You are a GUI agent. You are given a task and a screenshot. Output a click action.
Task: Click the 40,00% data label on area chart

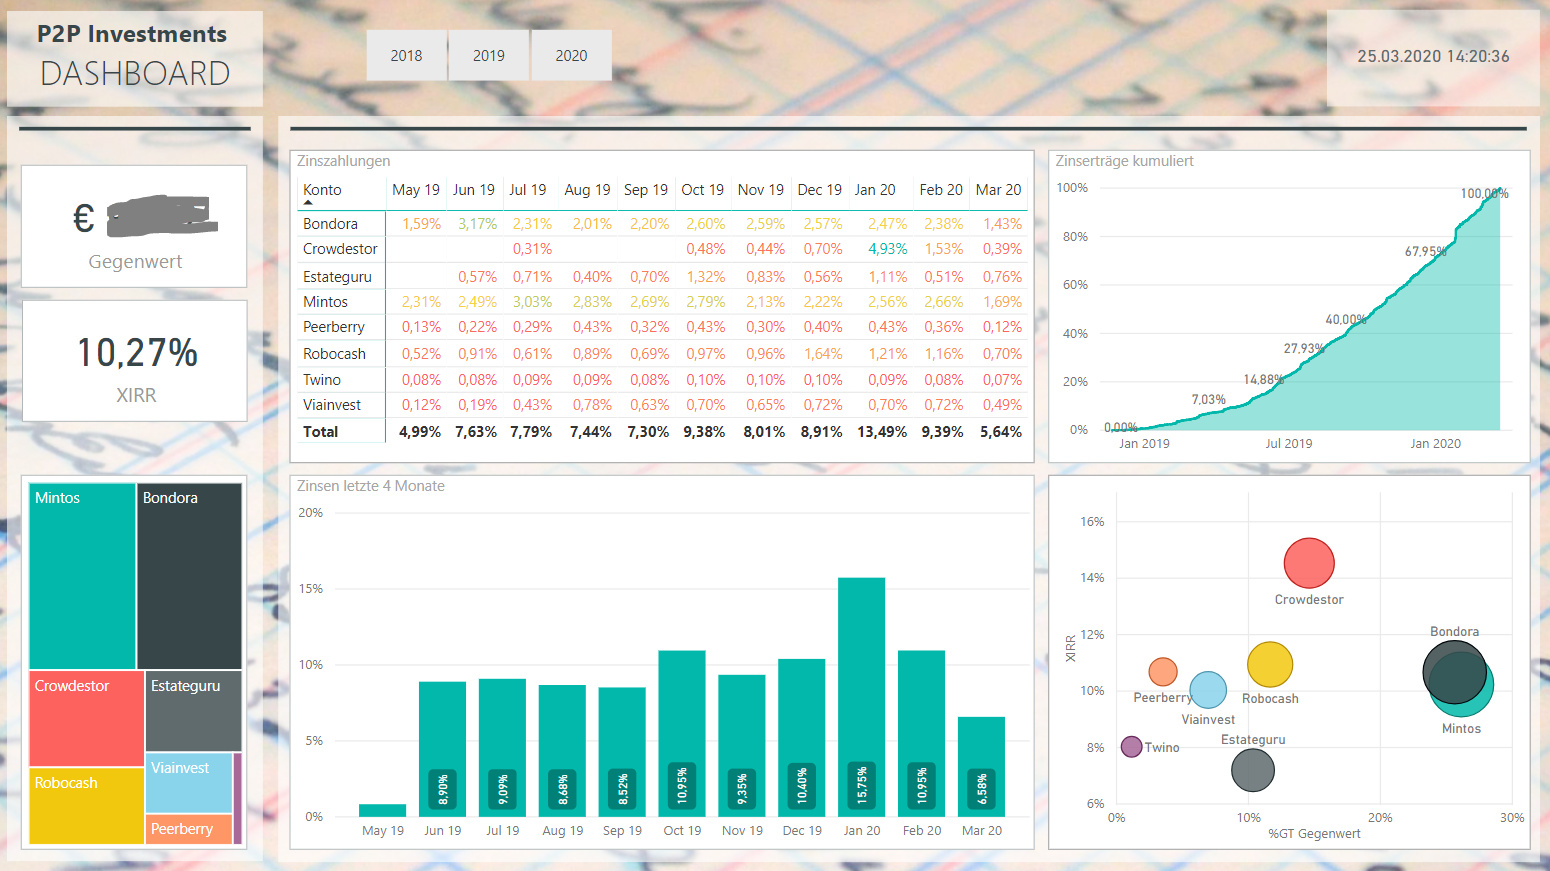(x=1346, y=320)
